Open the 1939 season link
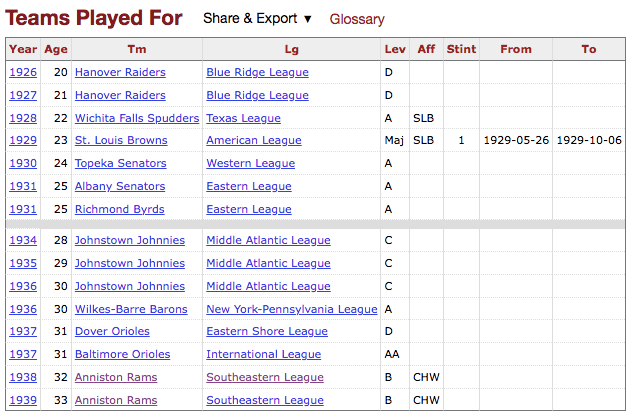This screenshot has height=419, width=639. (x=23, y=400)
